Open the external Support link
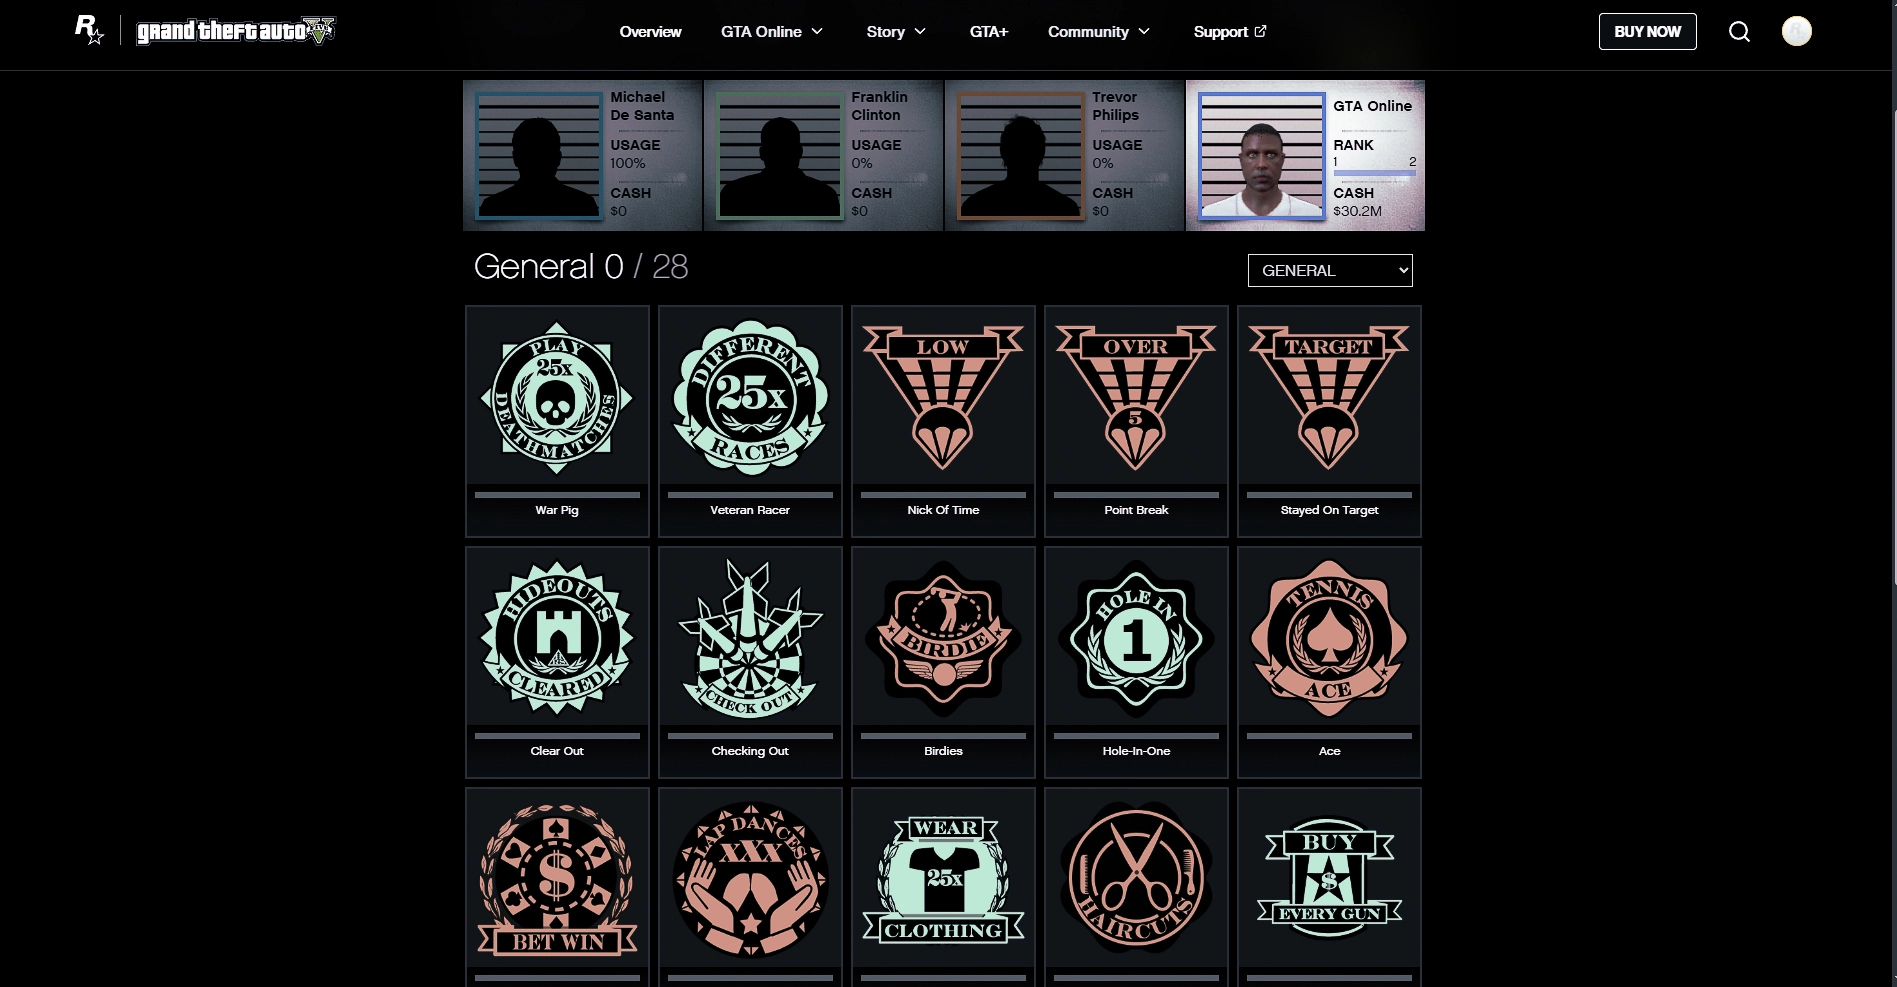The image size is (1897, 987). point(1230,32)
